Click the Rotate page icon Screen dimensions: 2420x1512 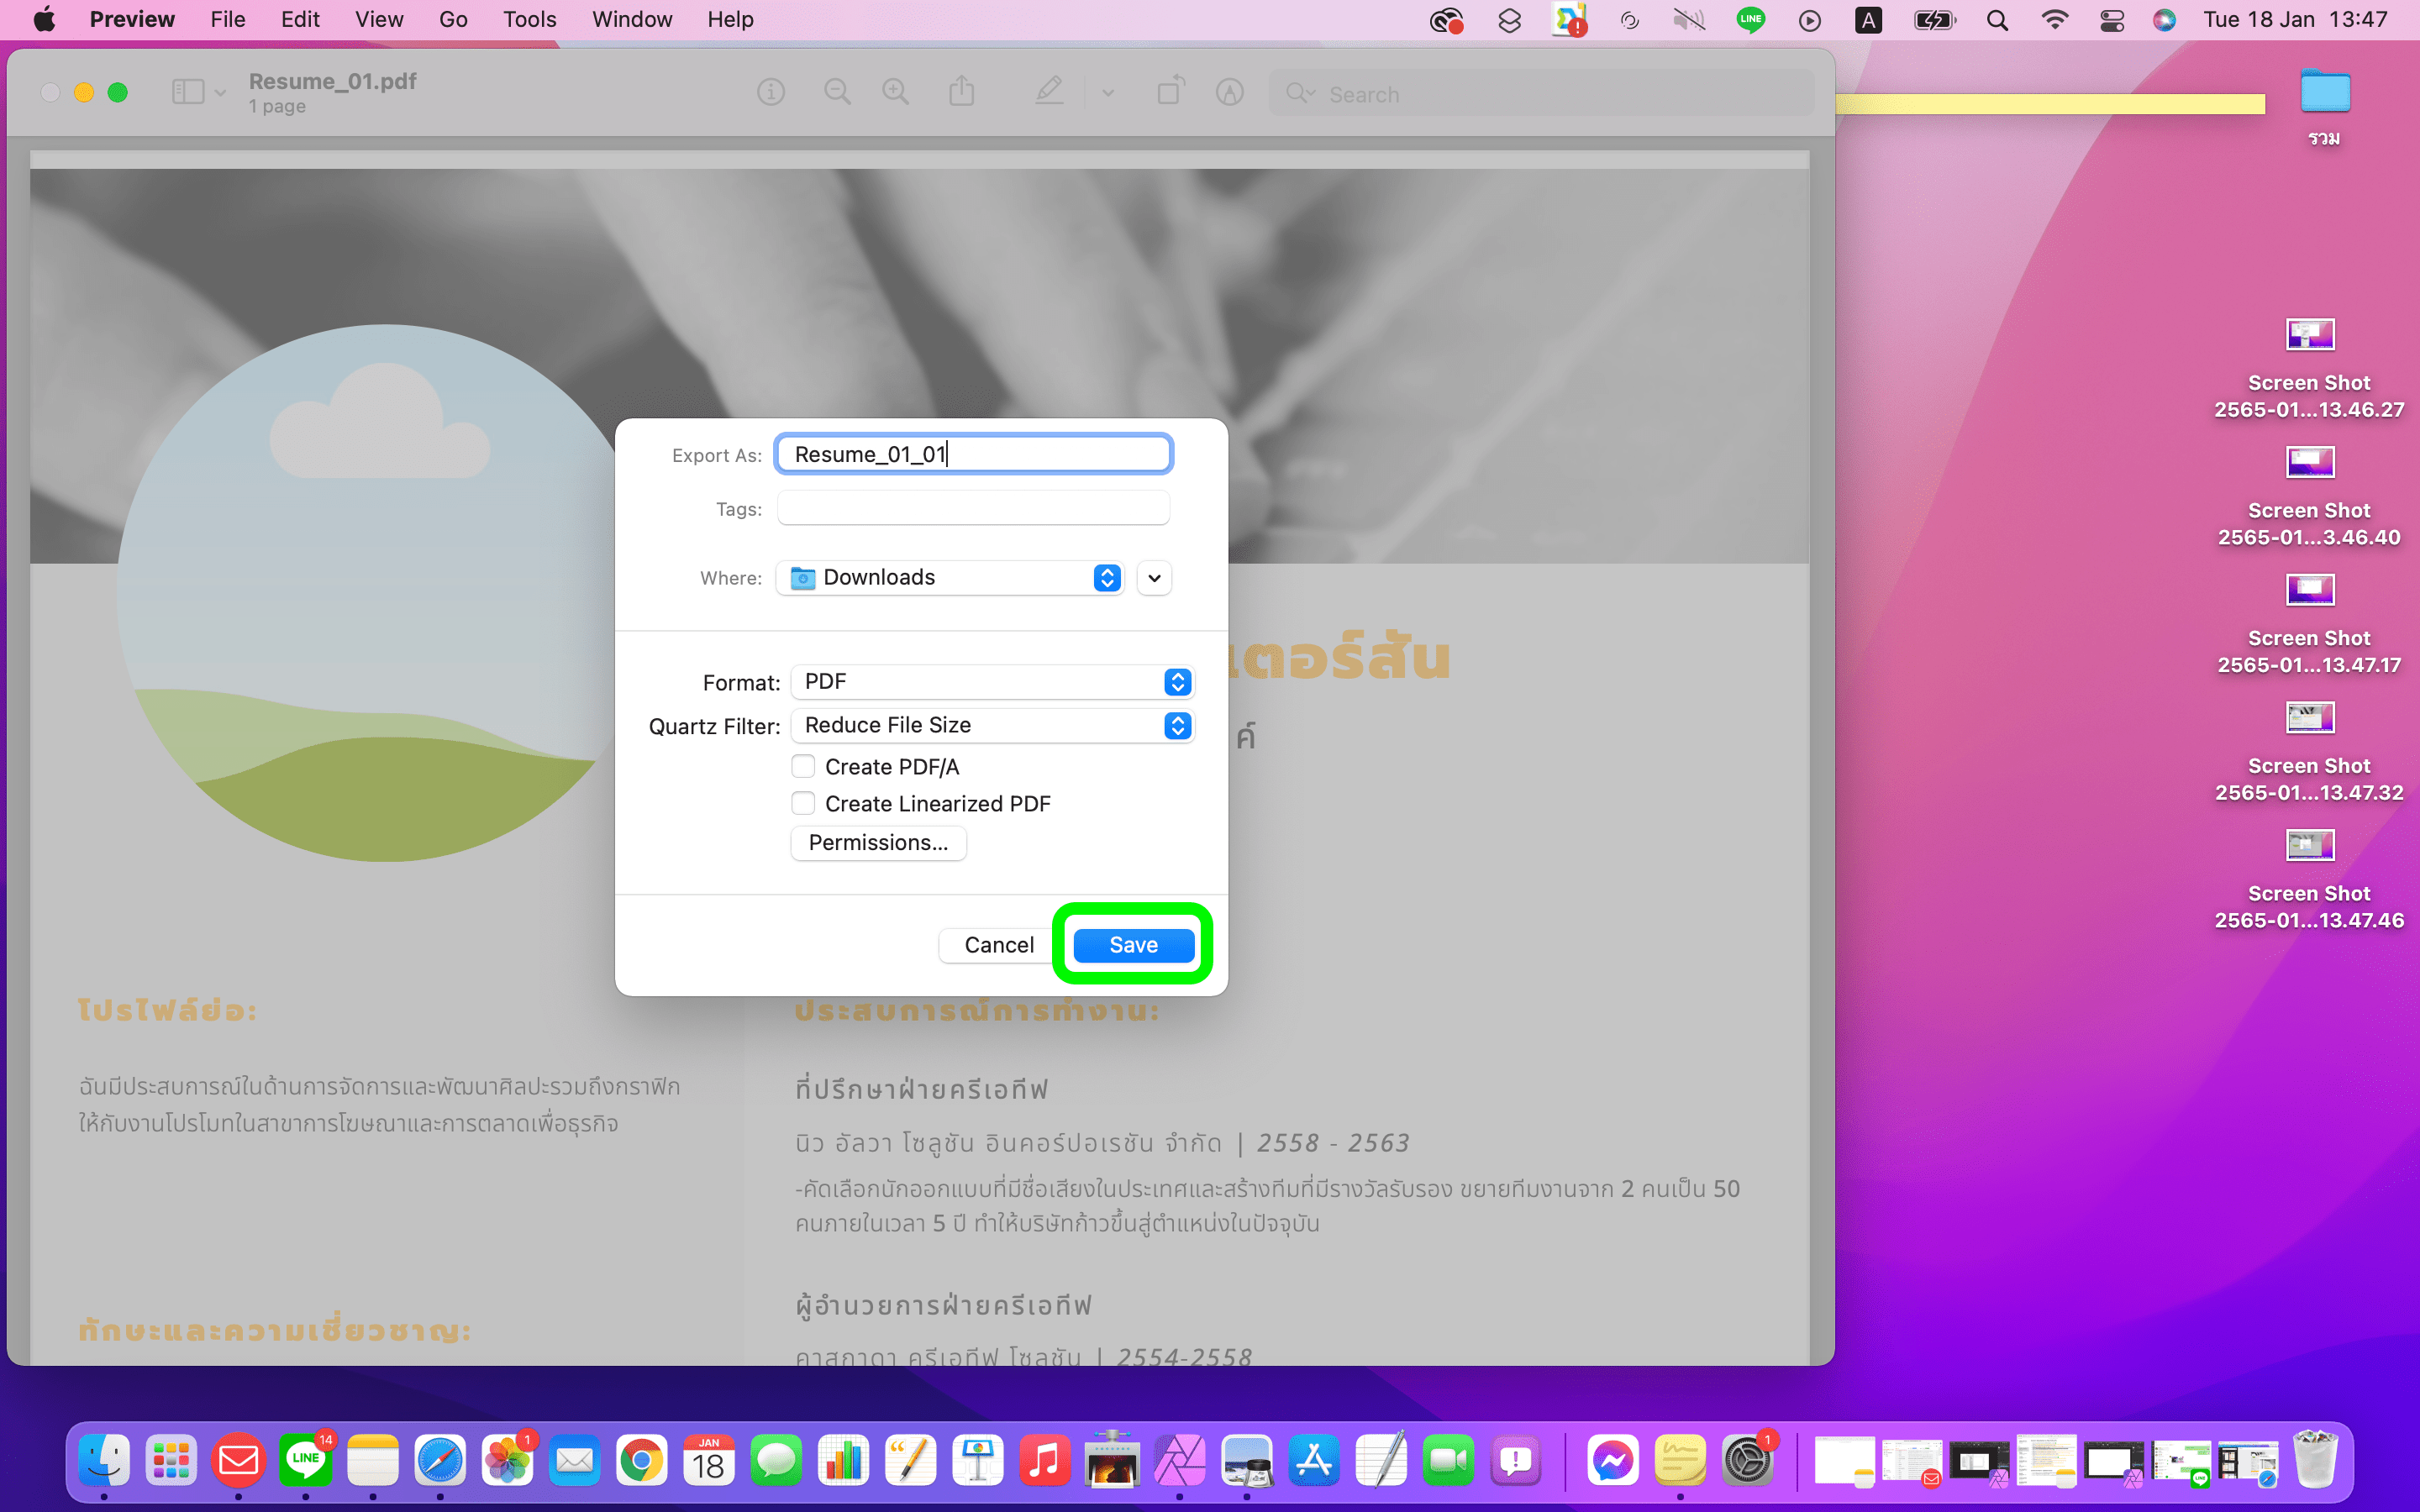click(1170, 93)
